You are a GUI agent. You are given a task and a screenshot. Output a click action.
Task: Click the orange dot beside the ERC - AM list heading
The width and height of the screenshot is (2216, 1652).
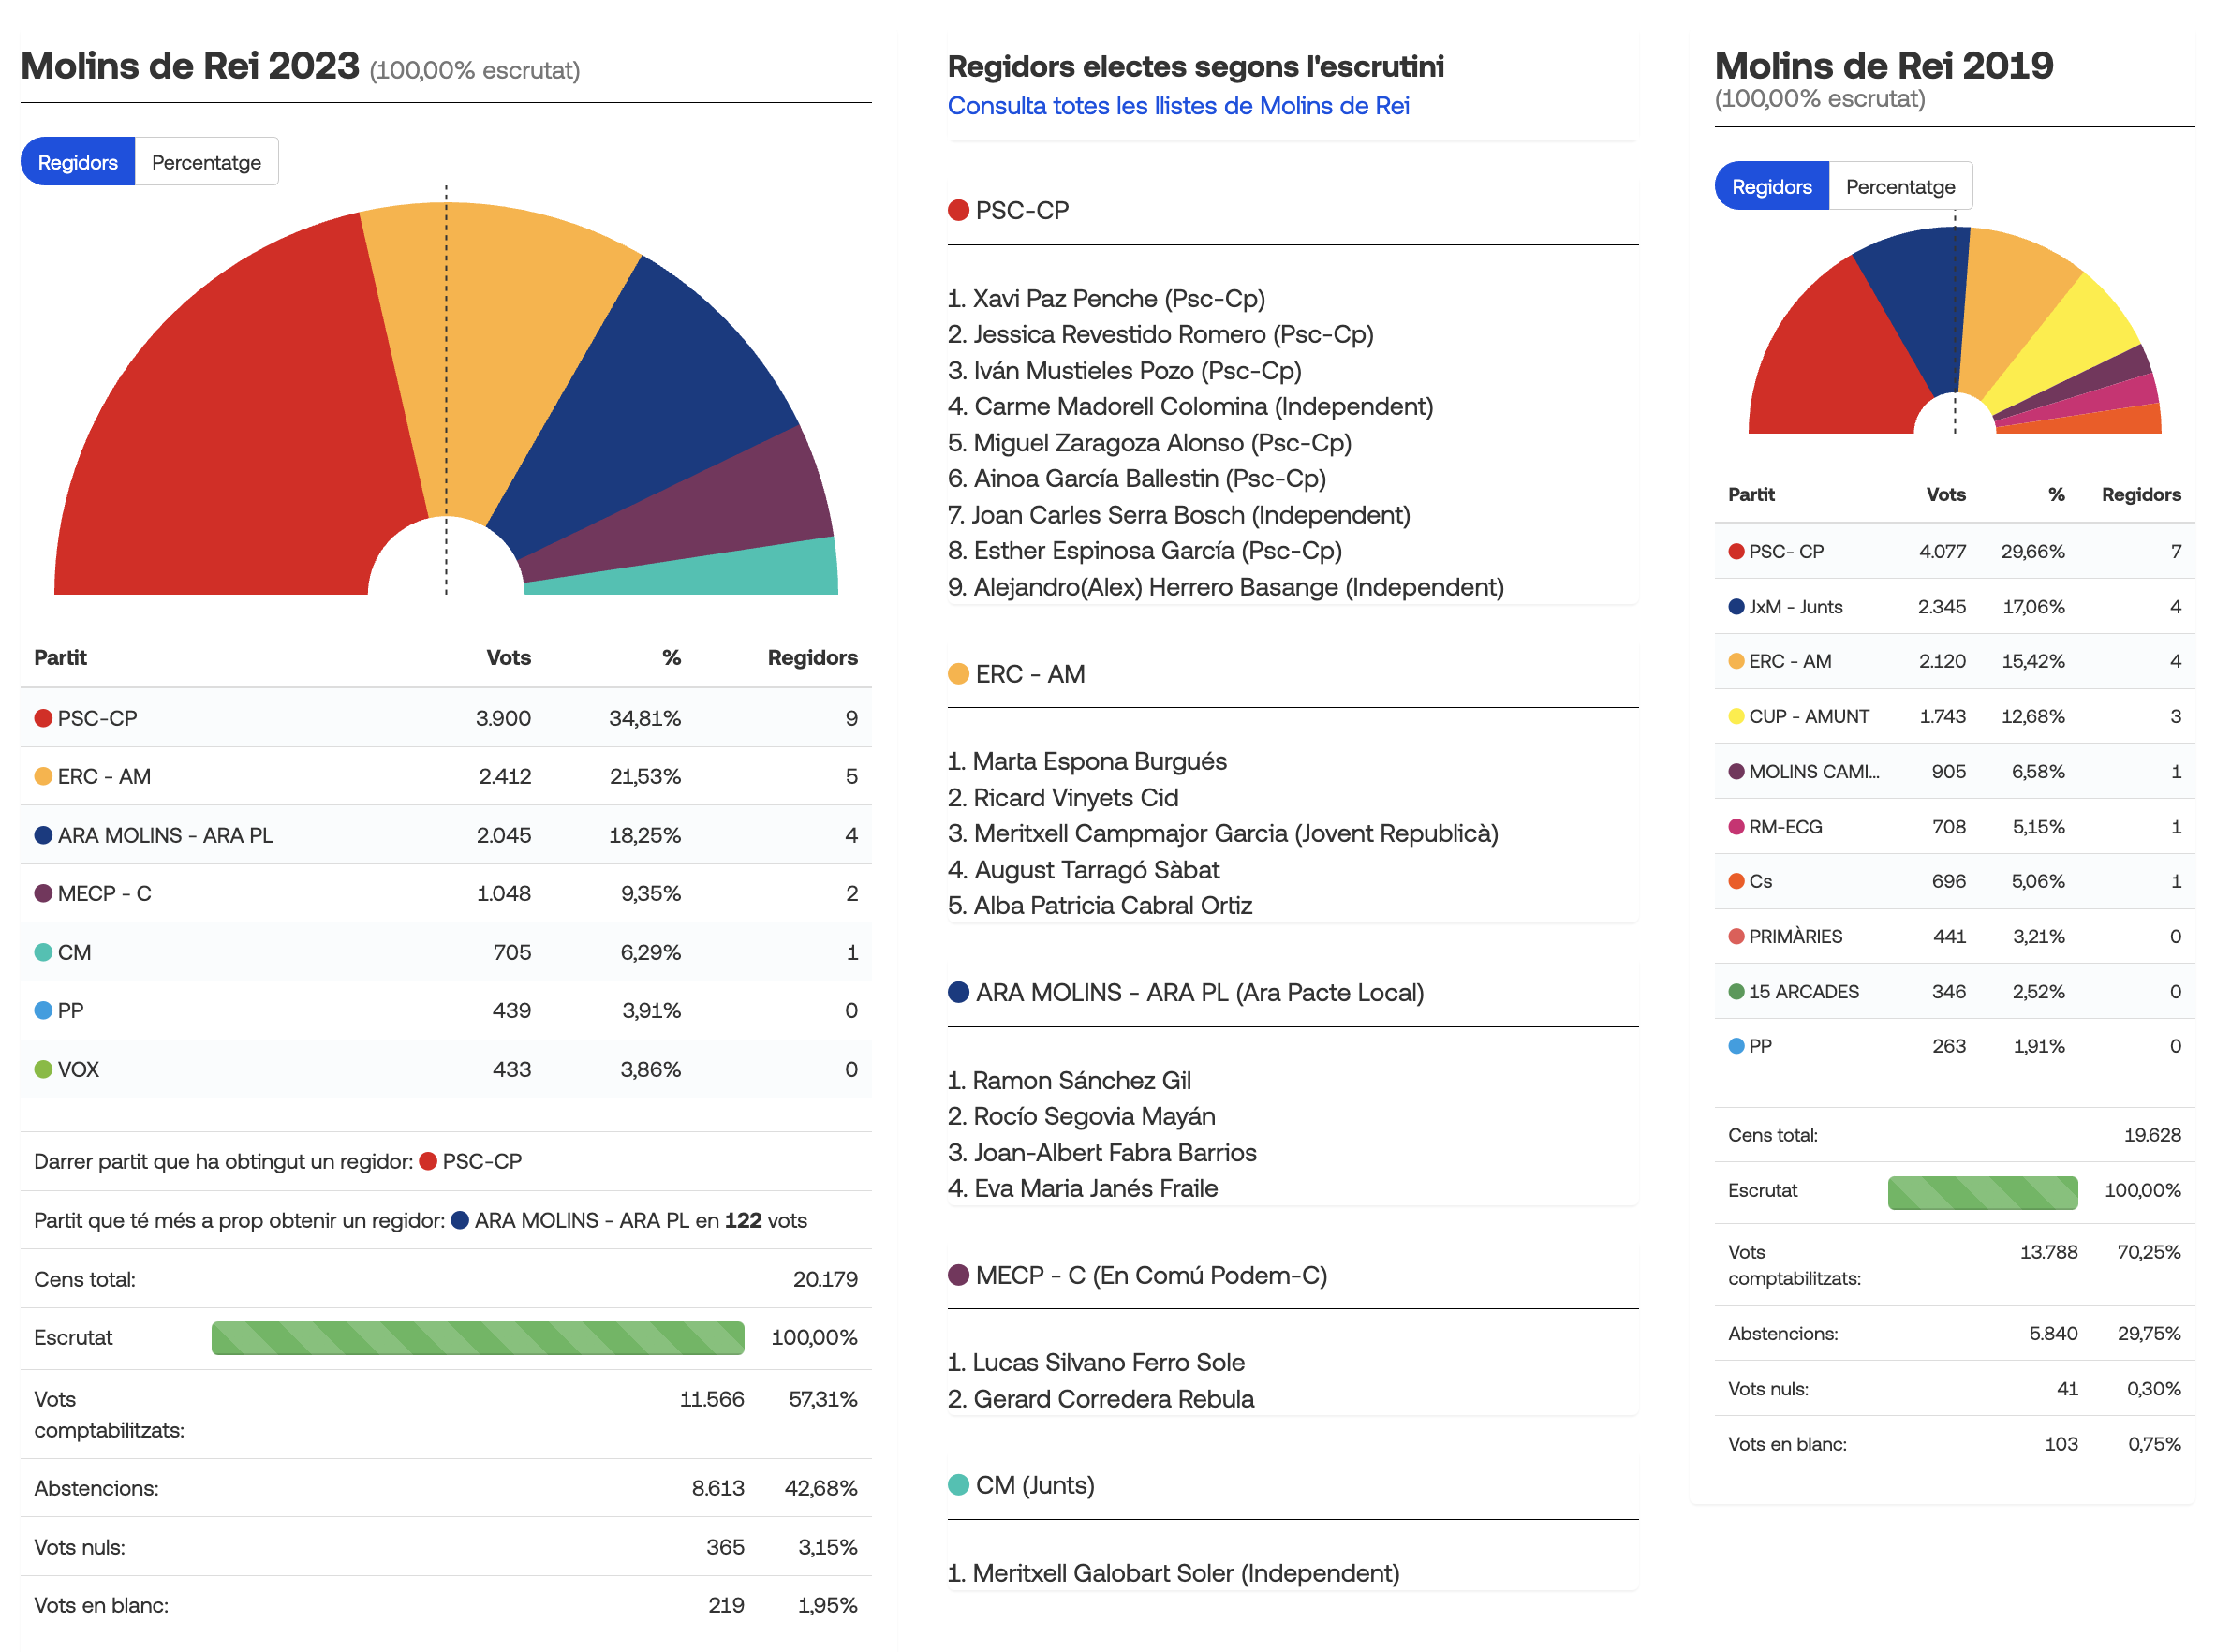958,674
